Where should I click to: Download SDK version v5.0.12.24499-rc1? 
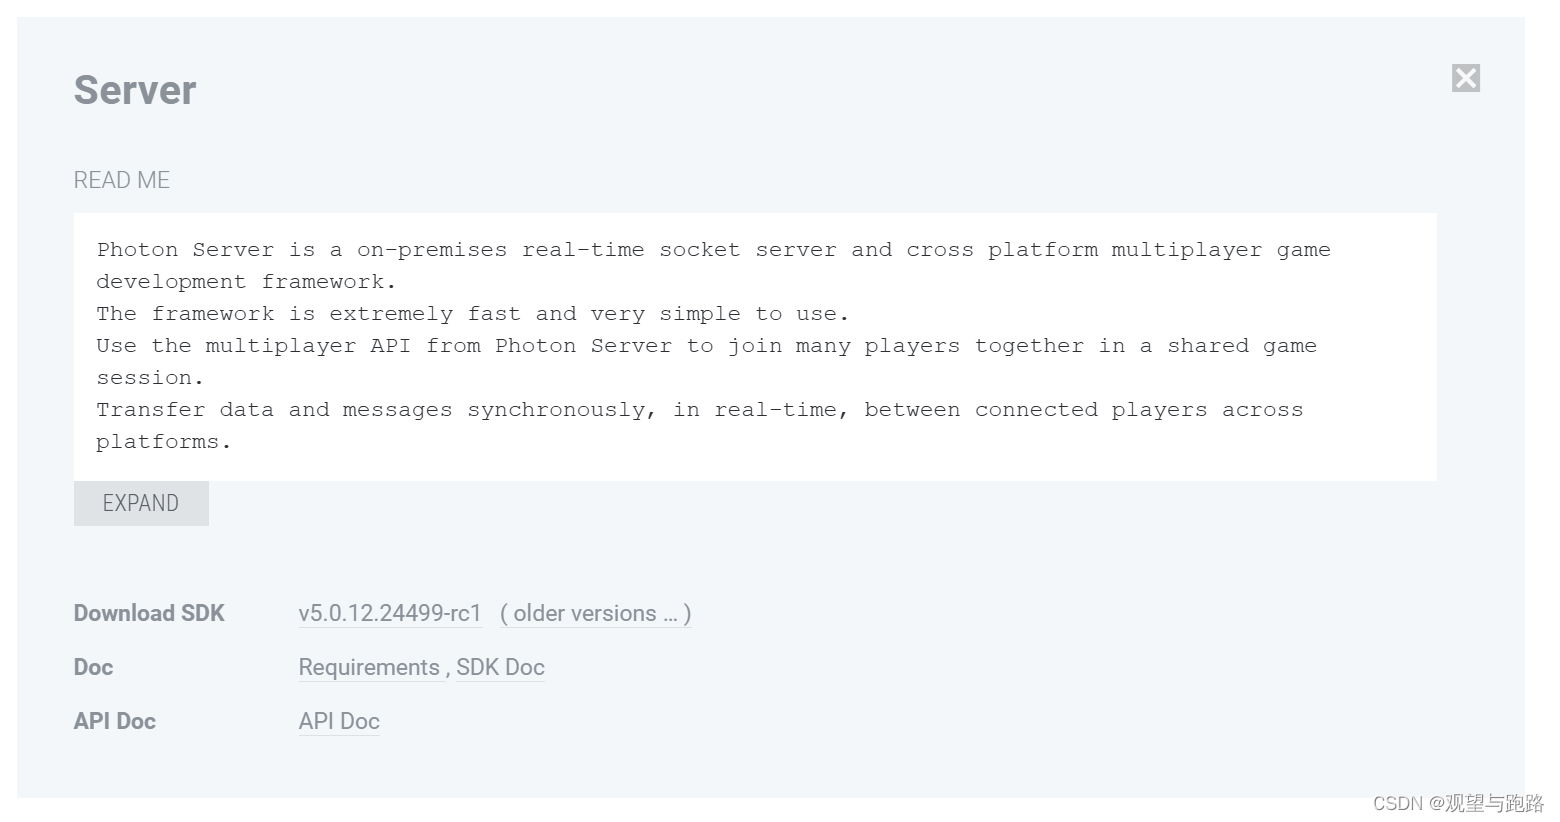click(389, 613)
